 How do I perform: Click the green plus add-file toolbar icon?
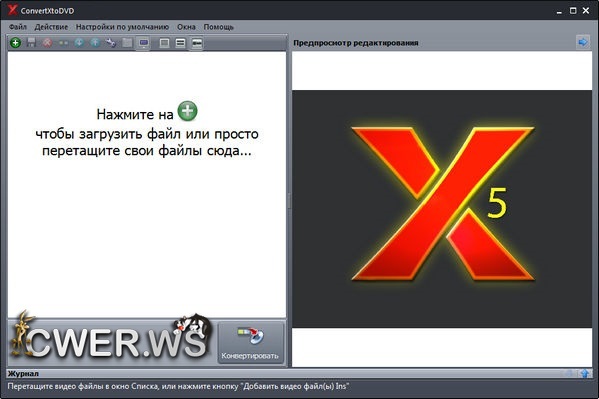point(15,43)
